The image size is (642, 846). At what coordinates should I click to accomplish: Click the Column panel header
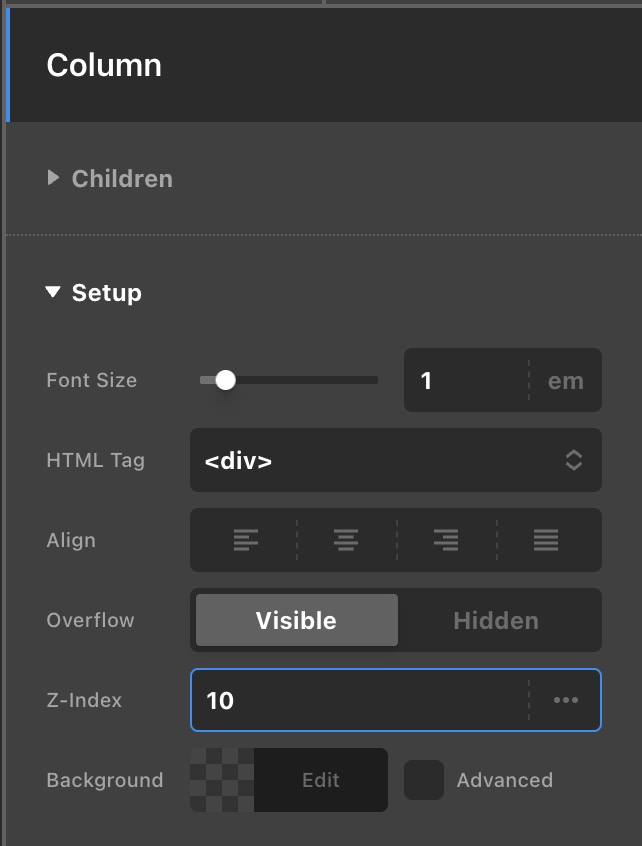pos(104,65)
